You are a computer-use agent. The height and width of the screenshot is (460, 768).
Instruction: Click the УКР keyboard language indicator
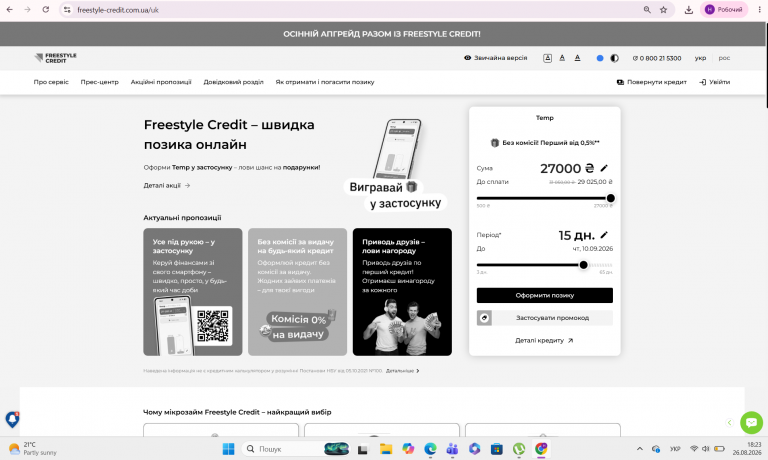point(675,449)
